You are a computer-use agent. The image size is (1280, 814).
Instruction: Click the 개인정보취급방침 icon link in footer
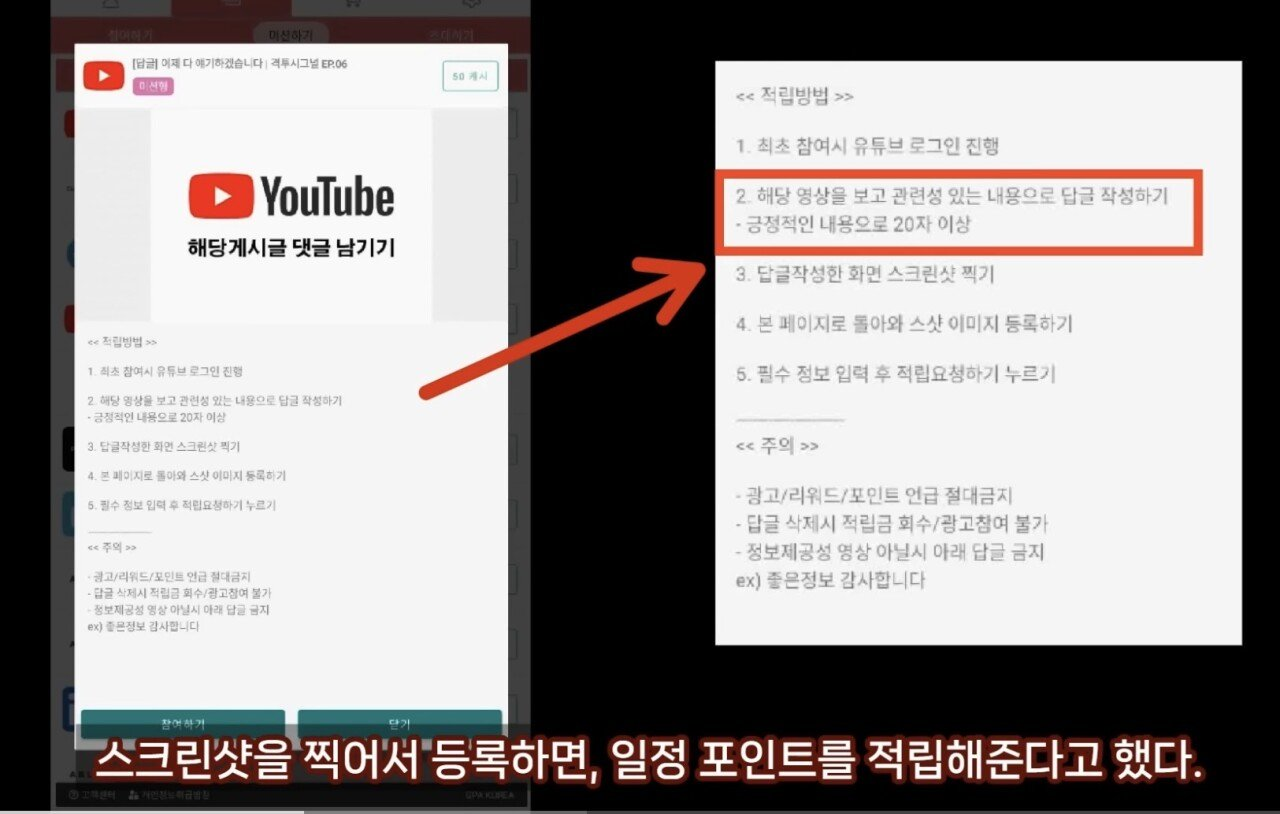click(x=134, y=795)
